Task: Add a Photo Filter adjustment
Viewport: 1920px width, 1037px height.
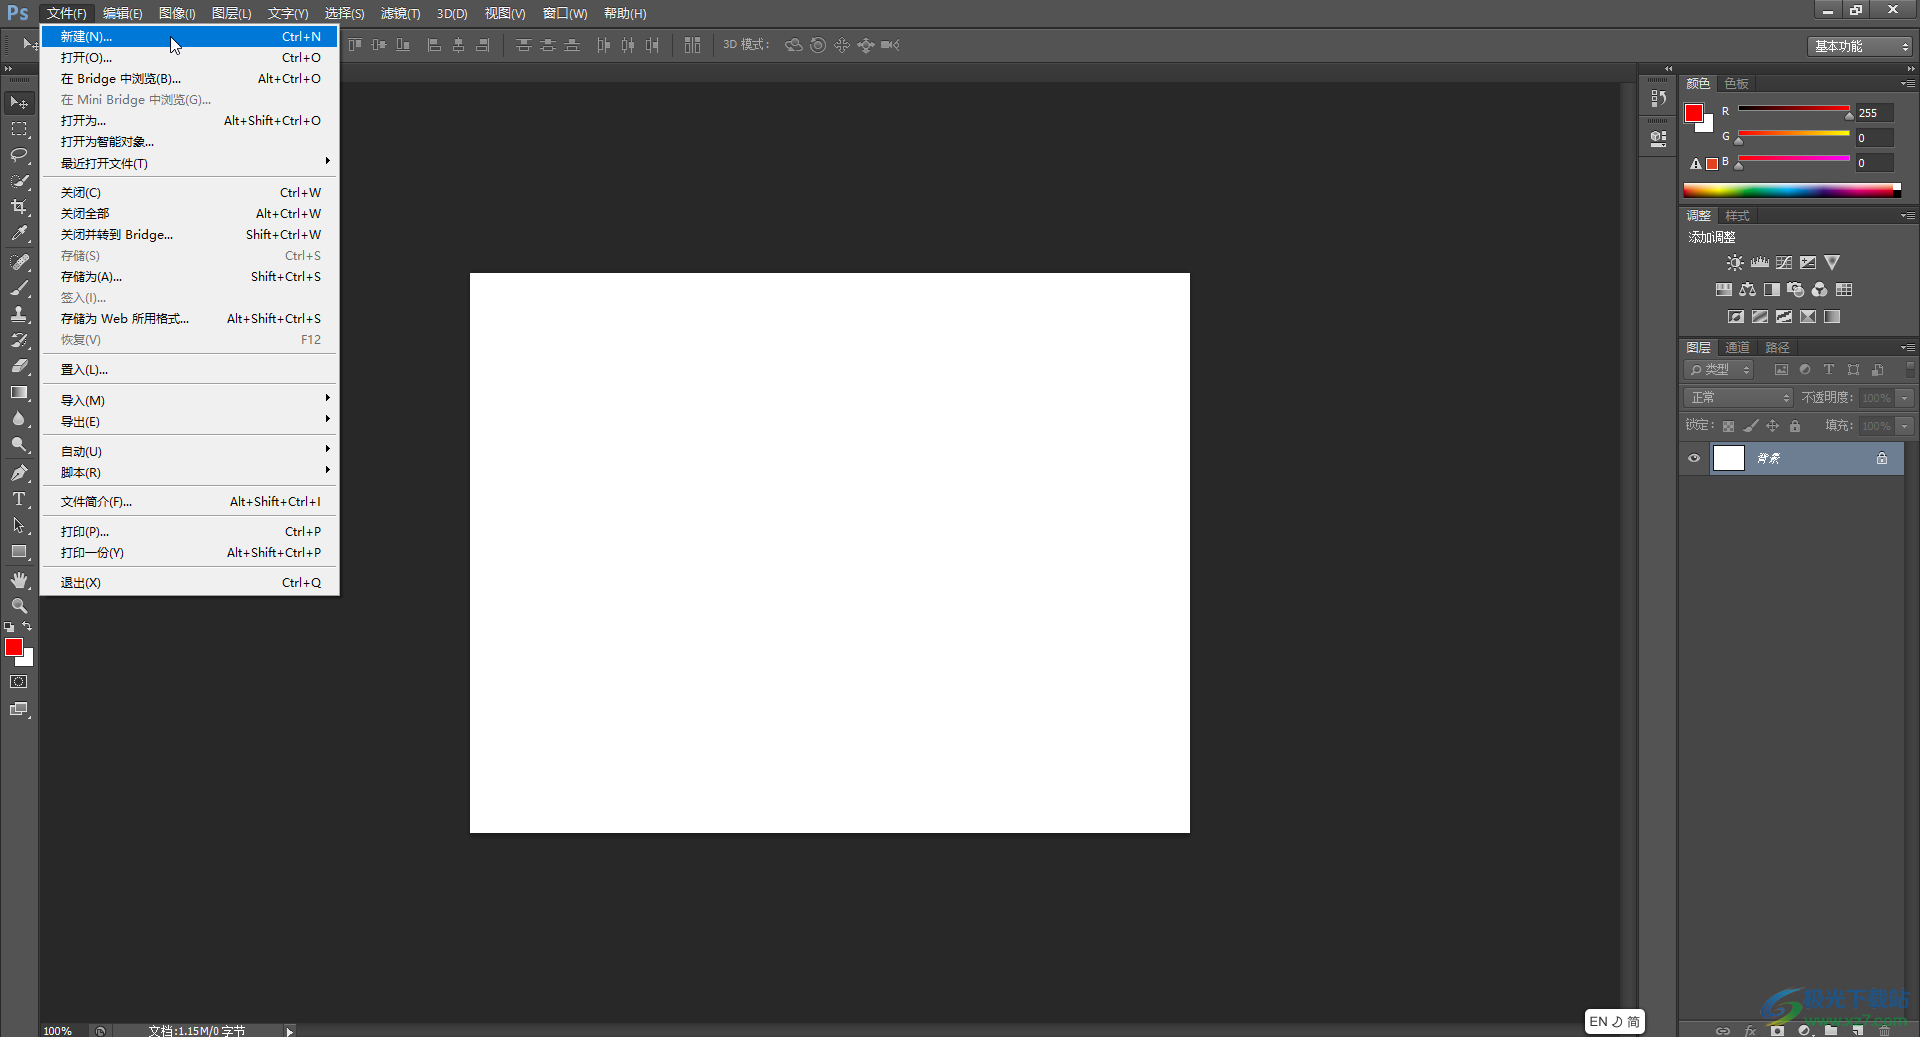Action: pos(1796,290)
